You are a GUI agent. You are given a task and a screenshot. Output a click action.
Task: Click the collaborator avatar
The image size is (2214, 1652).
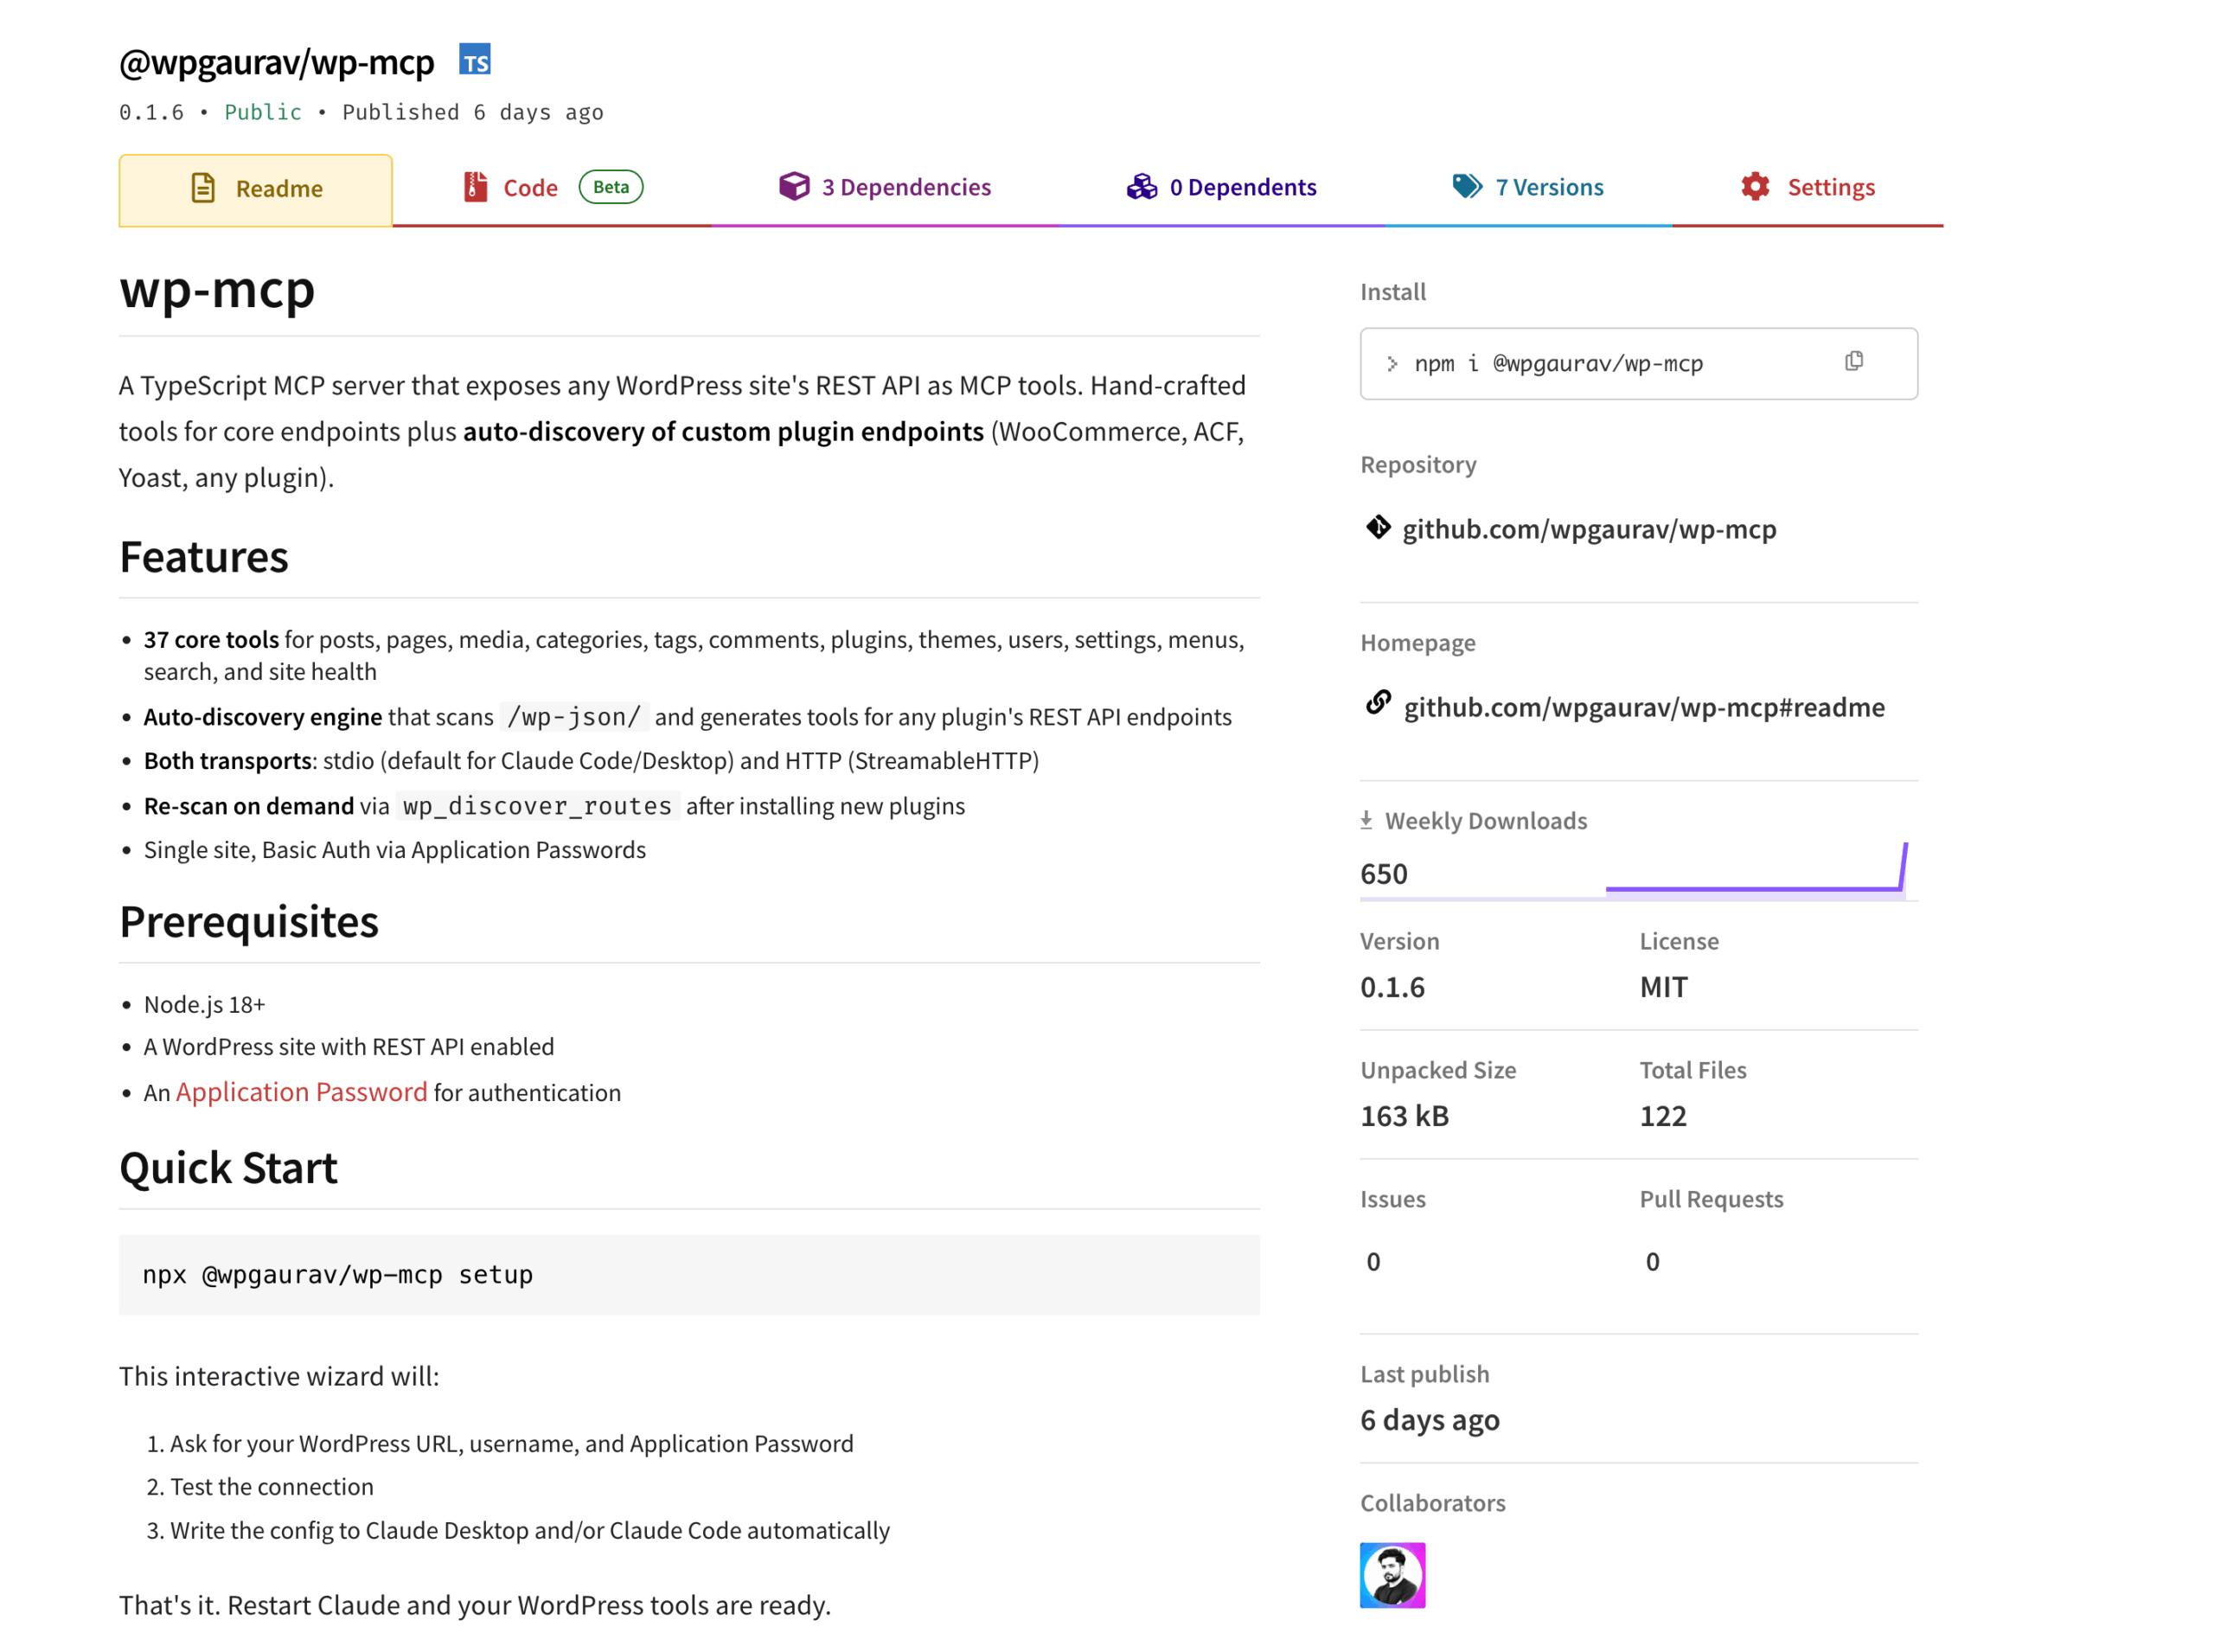[1392, 1574]
